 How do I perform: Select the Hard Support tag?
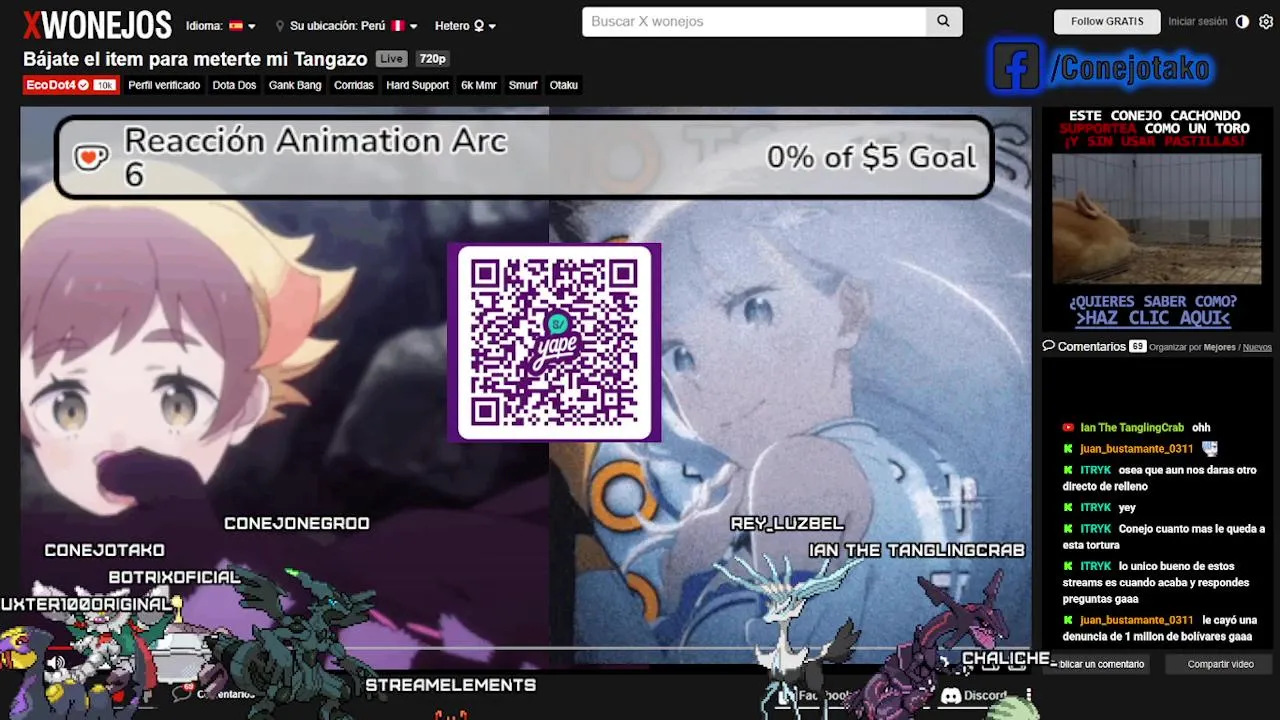pos(417,85)
